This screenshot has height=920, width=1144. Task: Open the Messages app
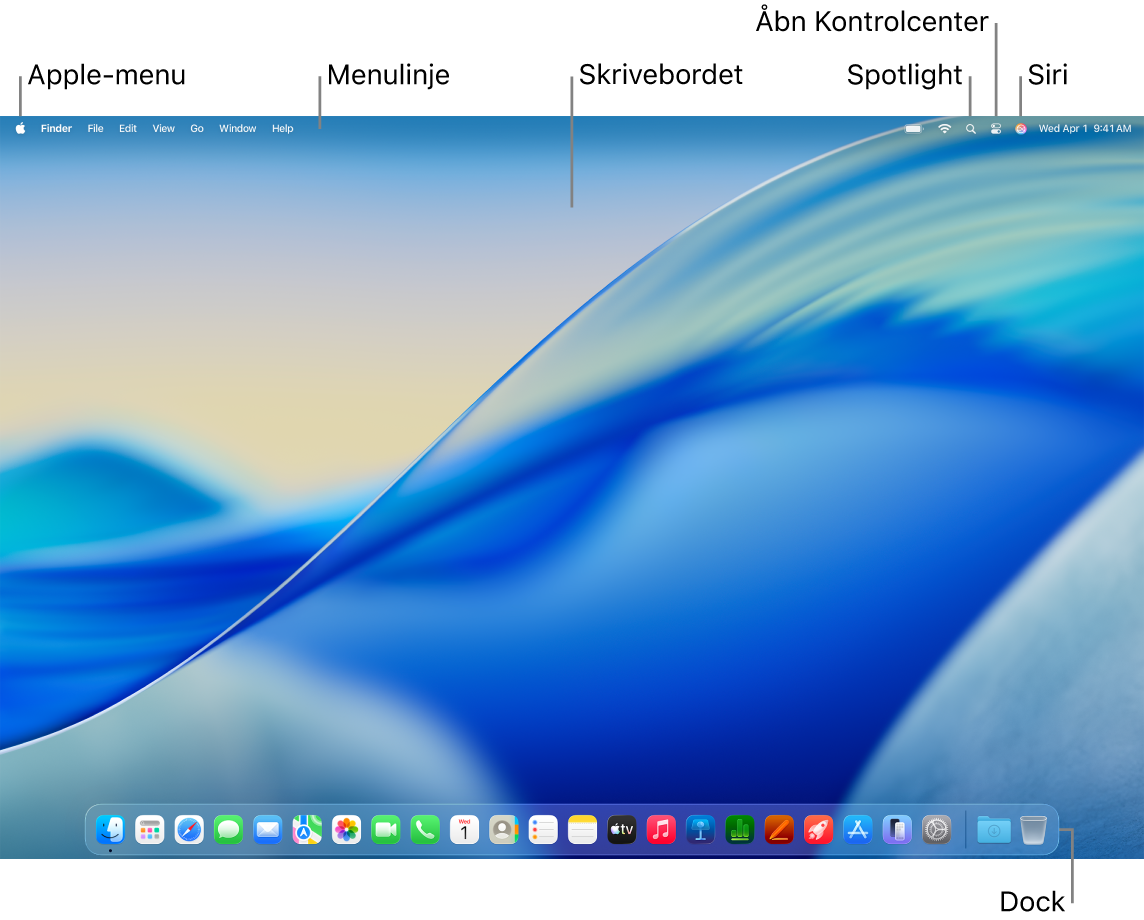228,829
